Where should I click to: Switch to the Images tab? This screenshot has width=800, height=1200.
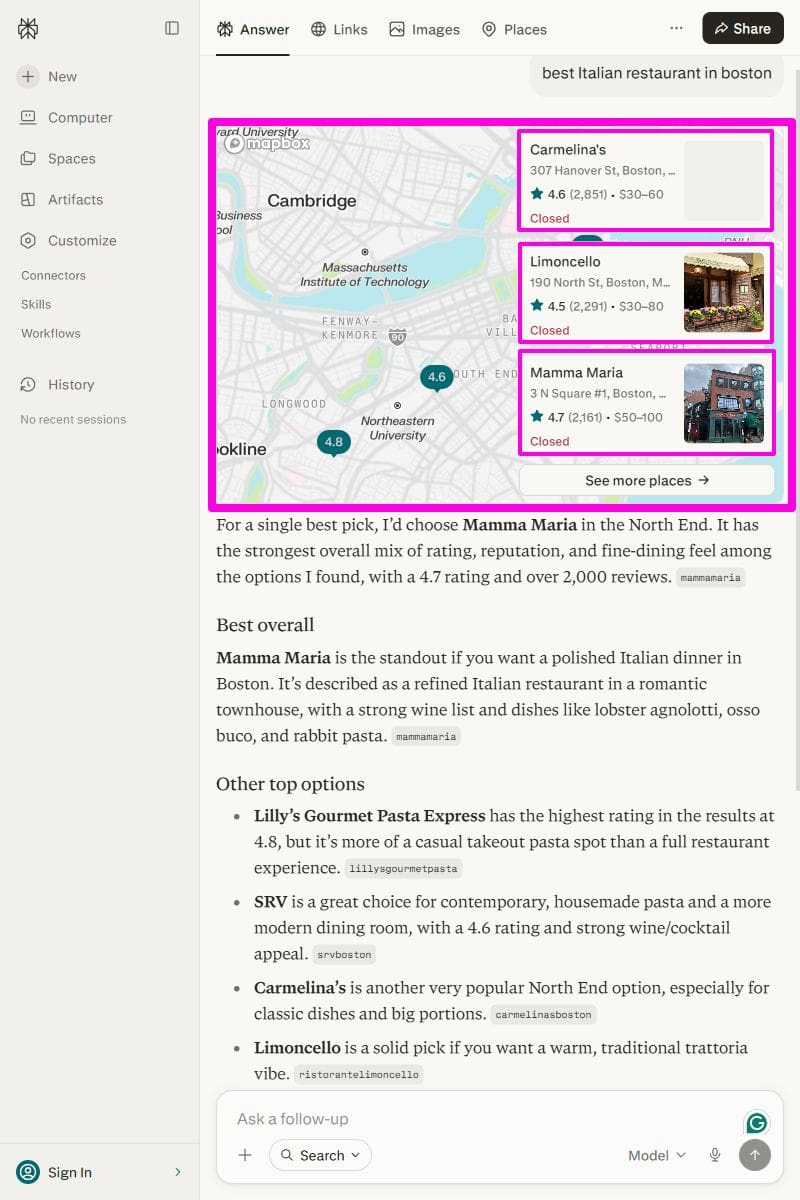(x=424, y=29)
